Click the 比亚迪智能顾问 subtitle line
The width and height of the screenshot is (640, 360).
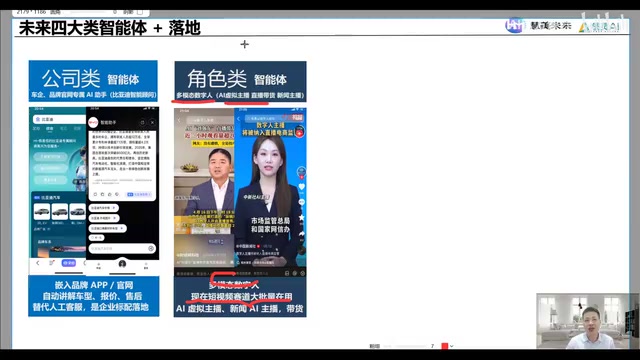[x=93, y=95]
